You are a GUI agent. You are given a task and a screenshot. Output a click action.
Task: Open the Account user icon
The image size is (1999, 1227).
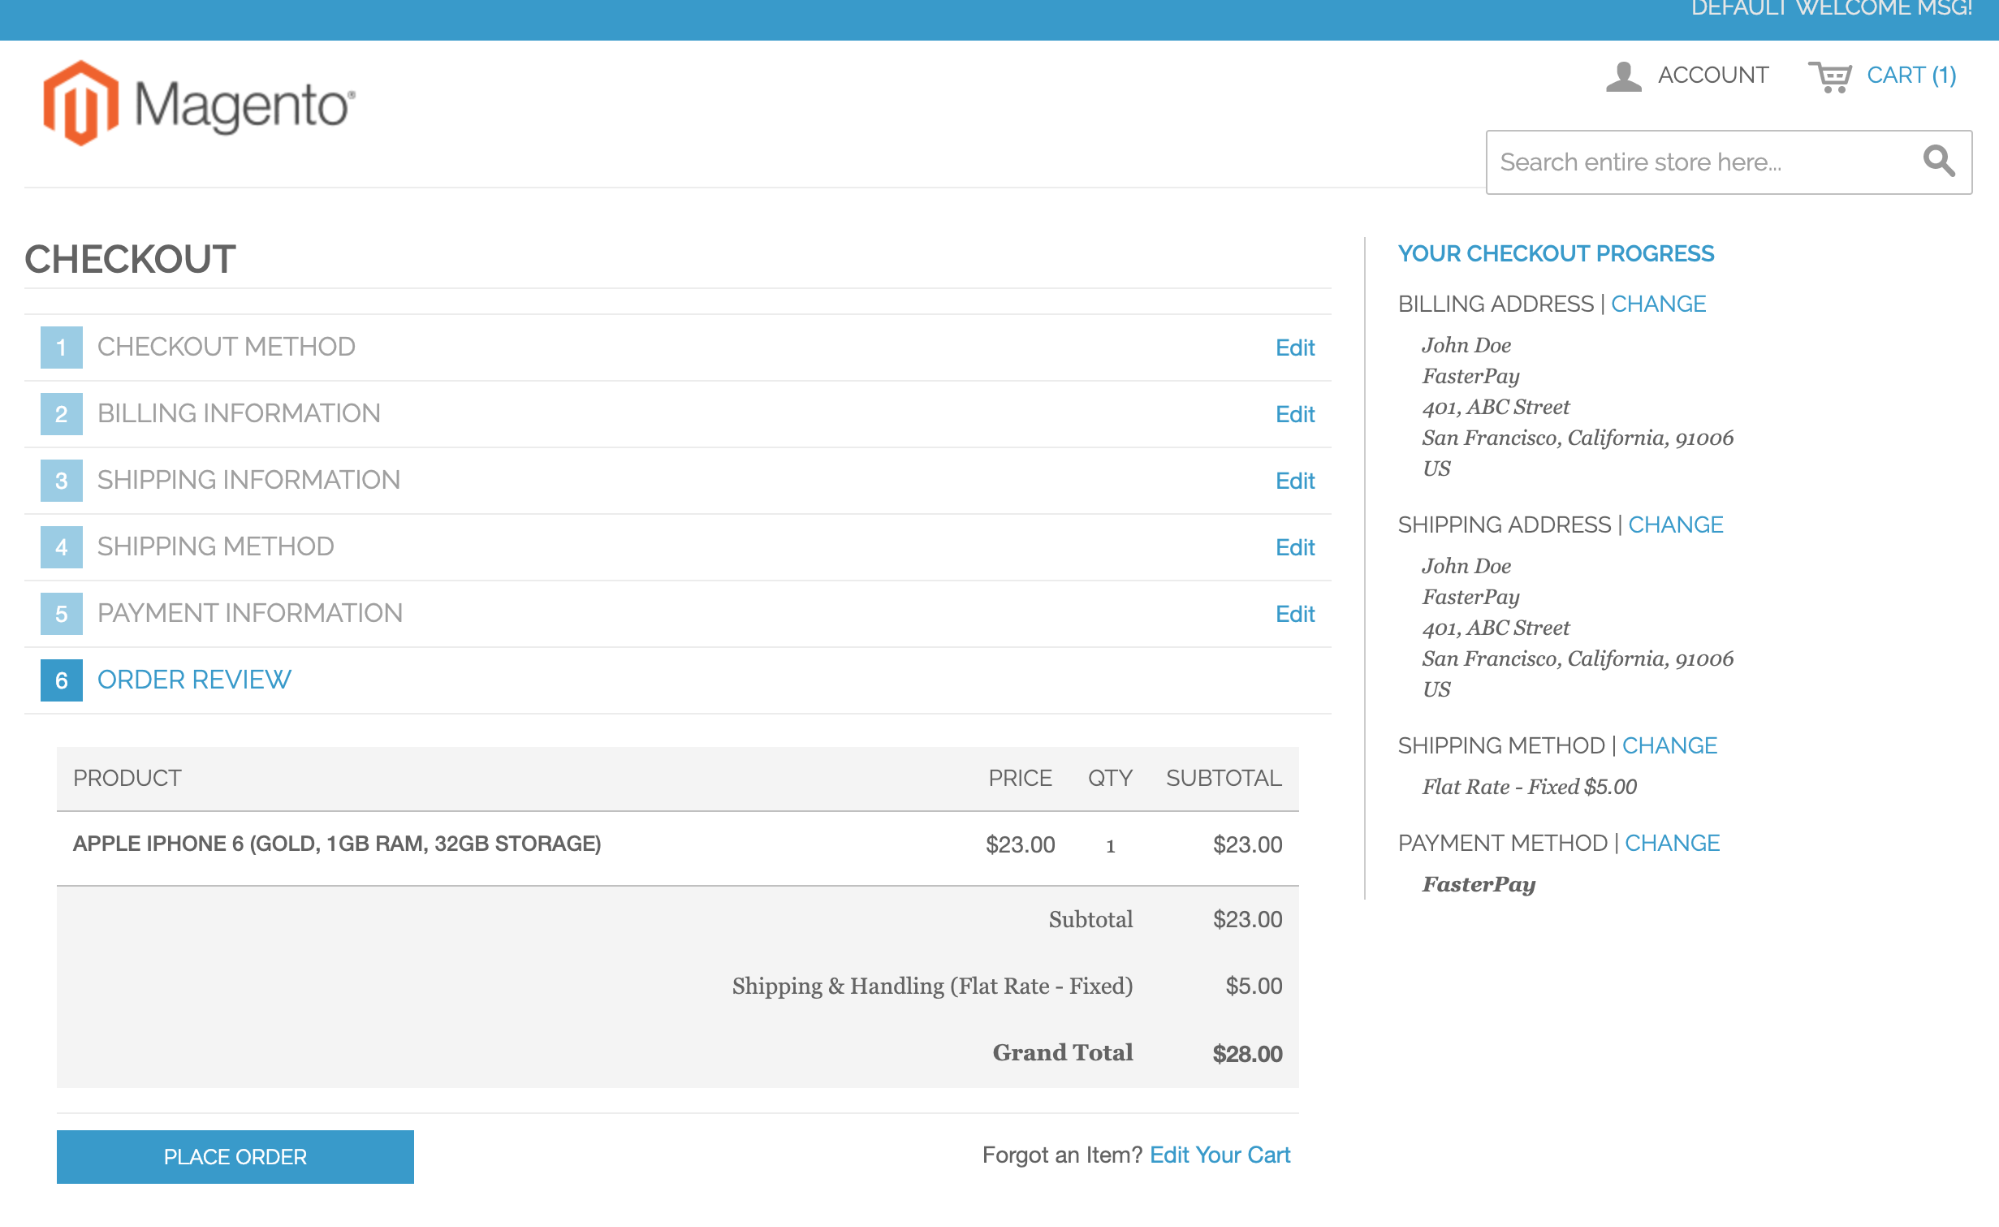click(x=1623, y=76)
